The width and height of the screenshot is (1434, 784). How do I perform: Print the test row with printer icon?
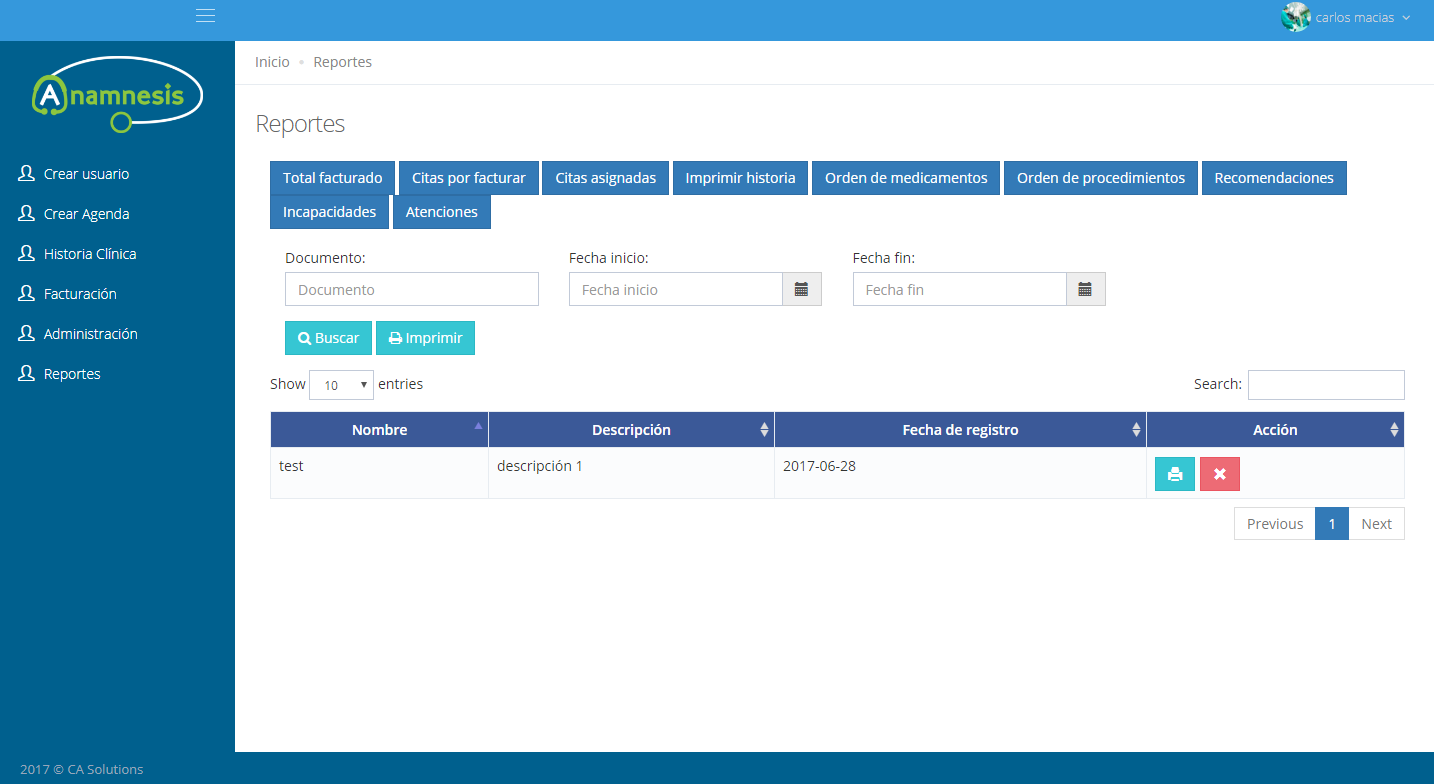pyautogui.click(x=1175, y=474)
